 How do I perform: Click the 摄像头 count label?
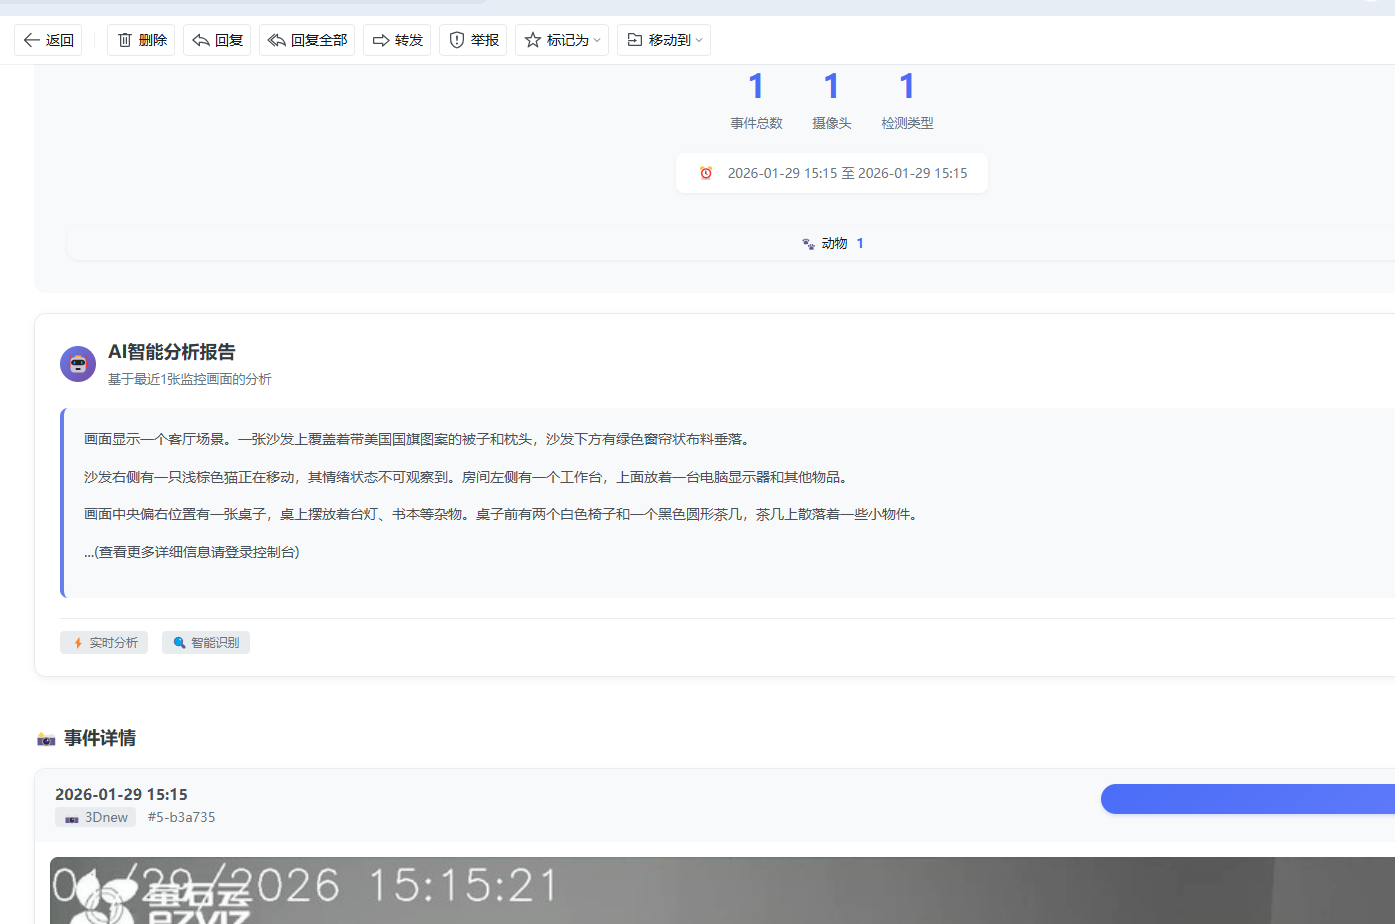pyautogui.click(x=832, y=123)
